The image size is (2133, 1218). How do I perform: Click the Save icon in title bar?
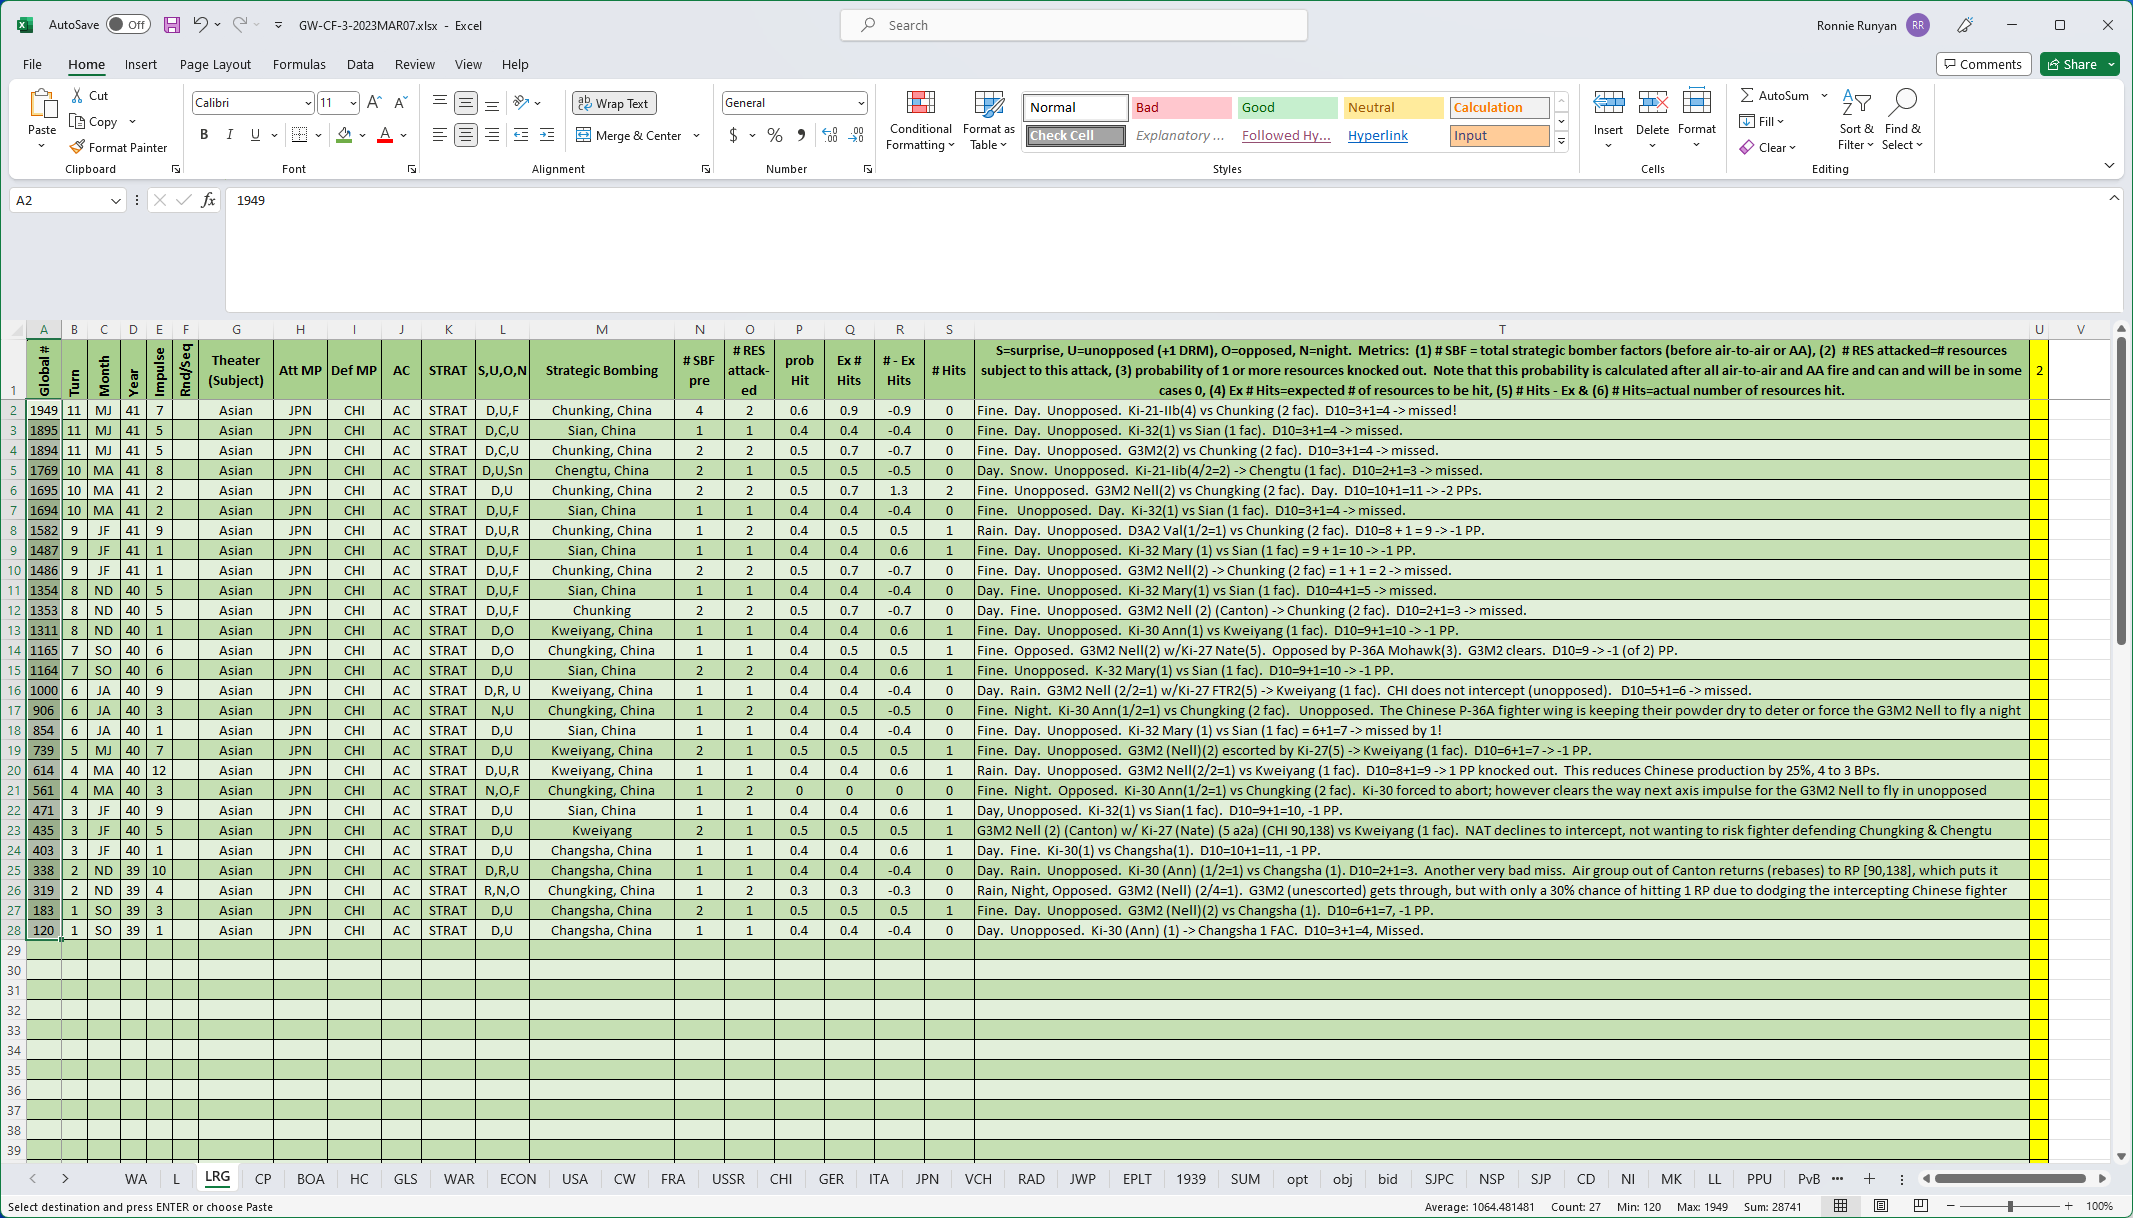point(172,25)
